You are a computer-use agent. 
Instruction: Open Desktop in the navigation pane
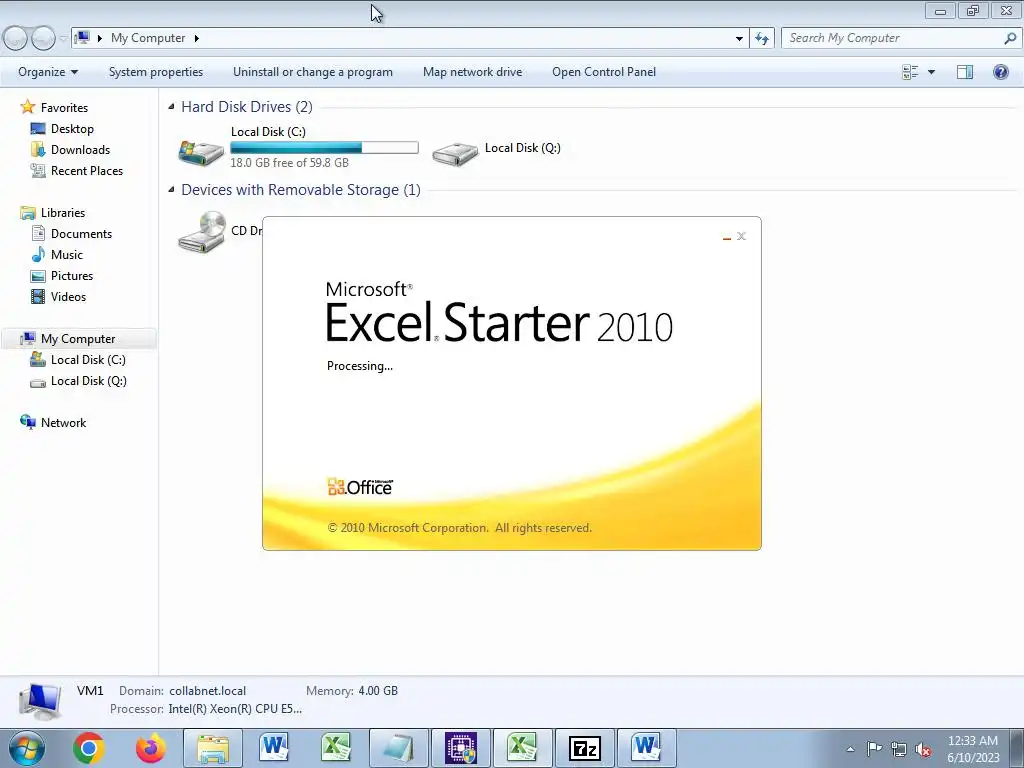(x=72, y=129)
